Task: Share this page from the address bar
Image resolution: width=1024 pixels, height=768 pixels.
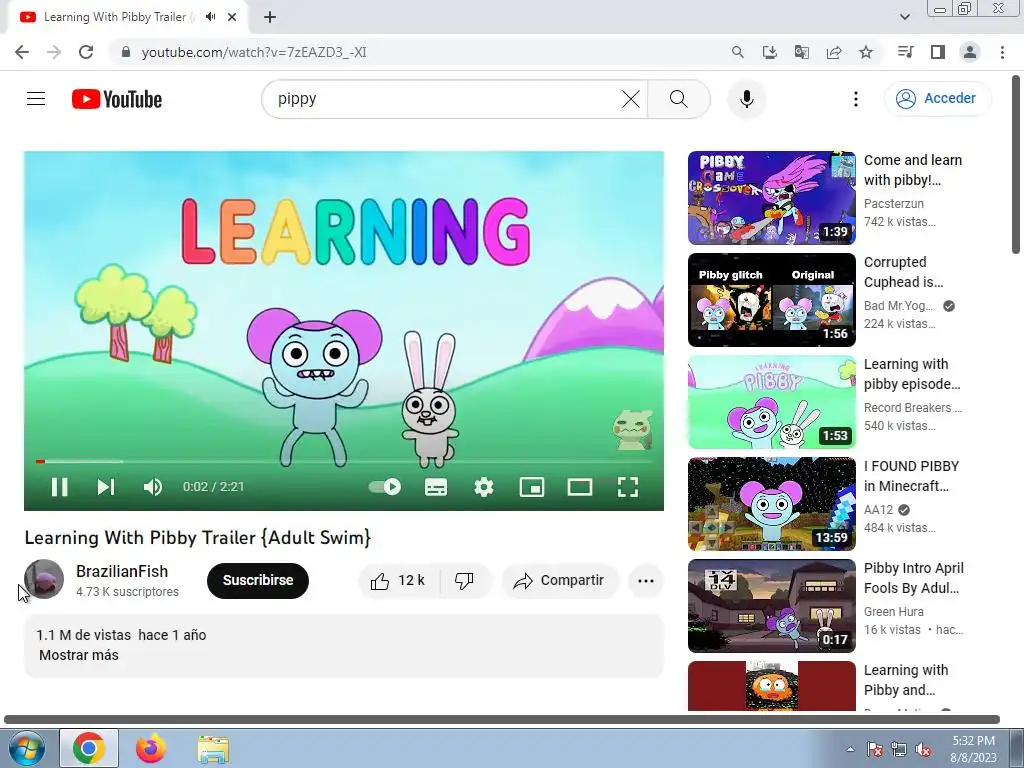Action: (834, 52)
